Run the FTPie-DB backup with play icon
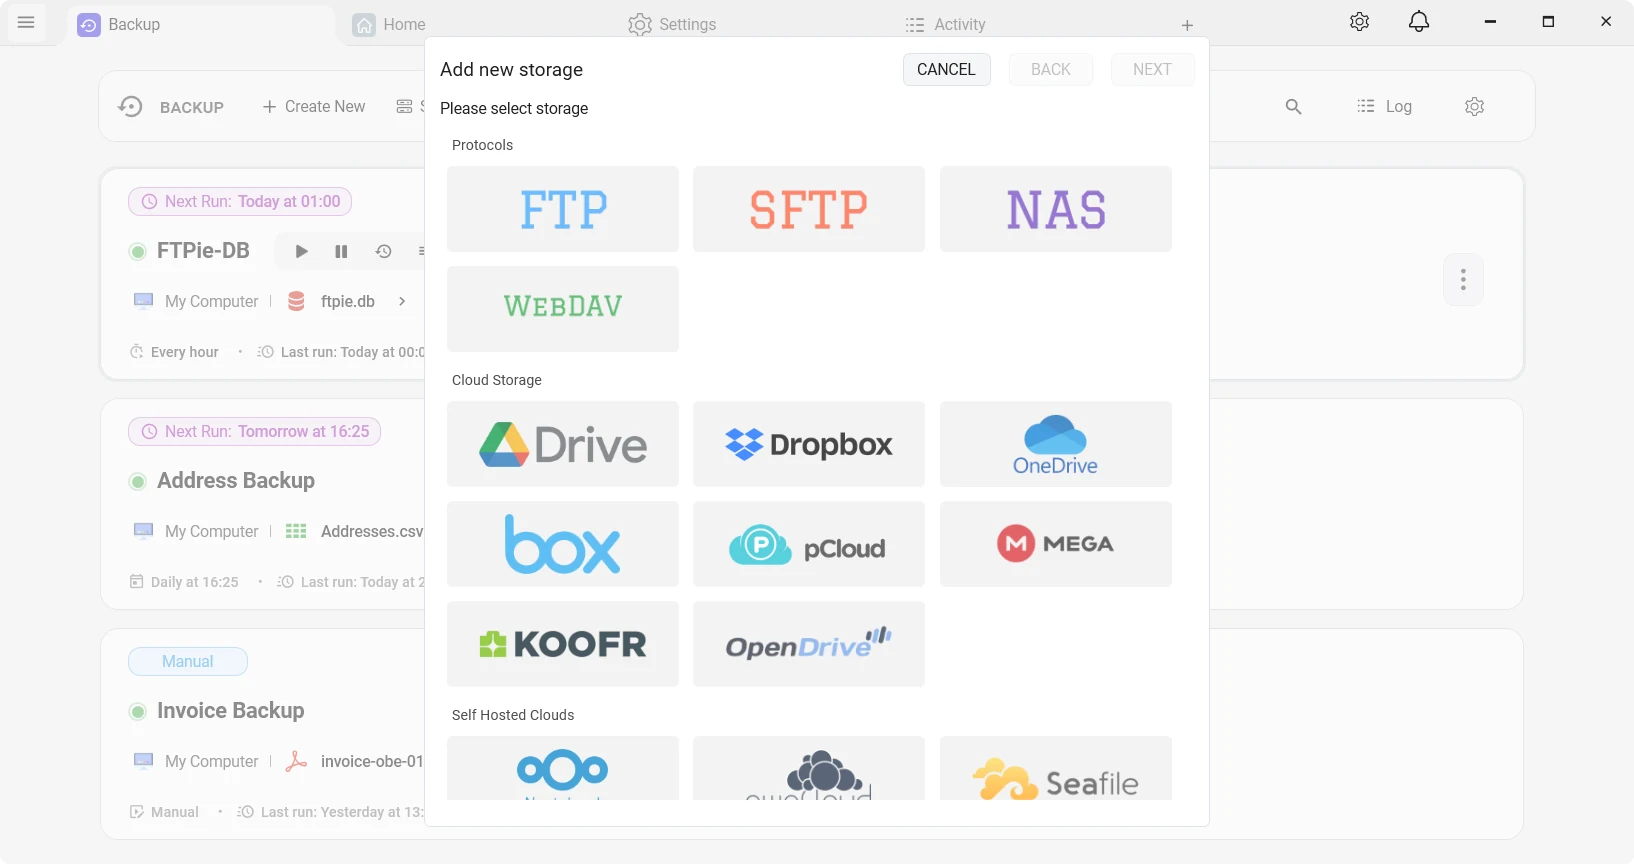Viewport: 1634px width, 864px height. 301,251
